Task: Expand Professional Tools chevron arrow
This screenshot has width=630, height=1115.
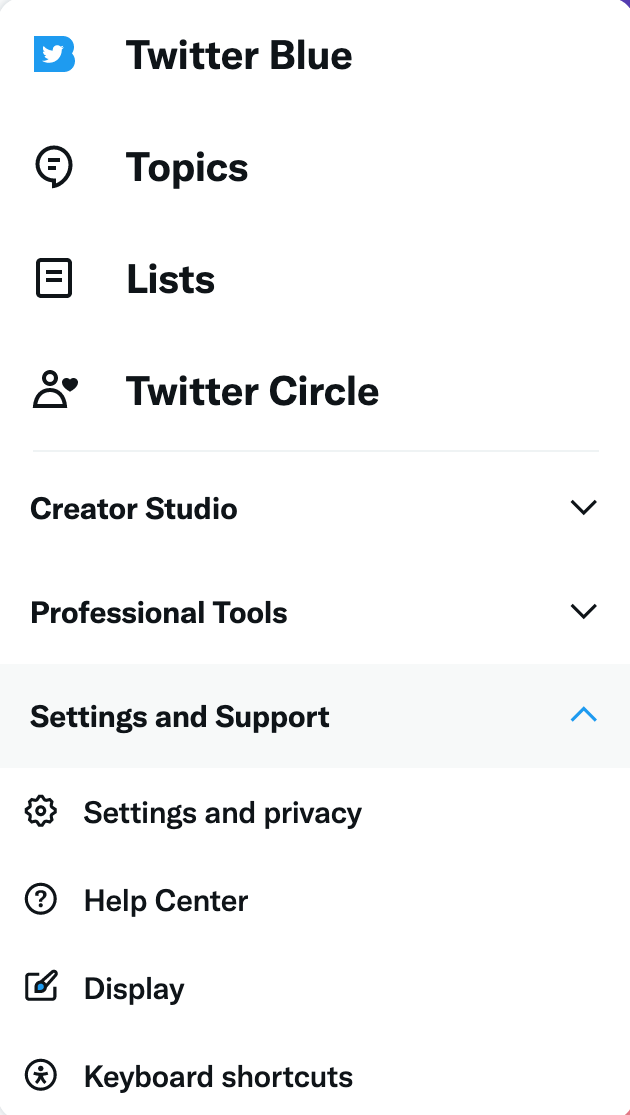Action: pyautogui.click(x=583, y=612)
